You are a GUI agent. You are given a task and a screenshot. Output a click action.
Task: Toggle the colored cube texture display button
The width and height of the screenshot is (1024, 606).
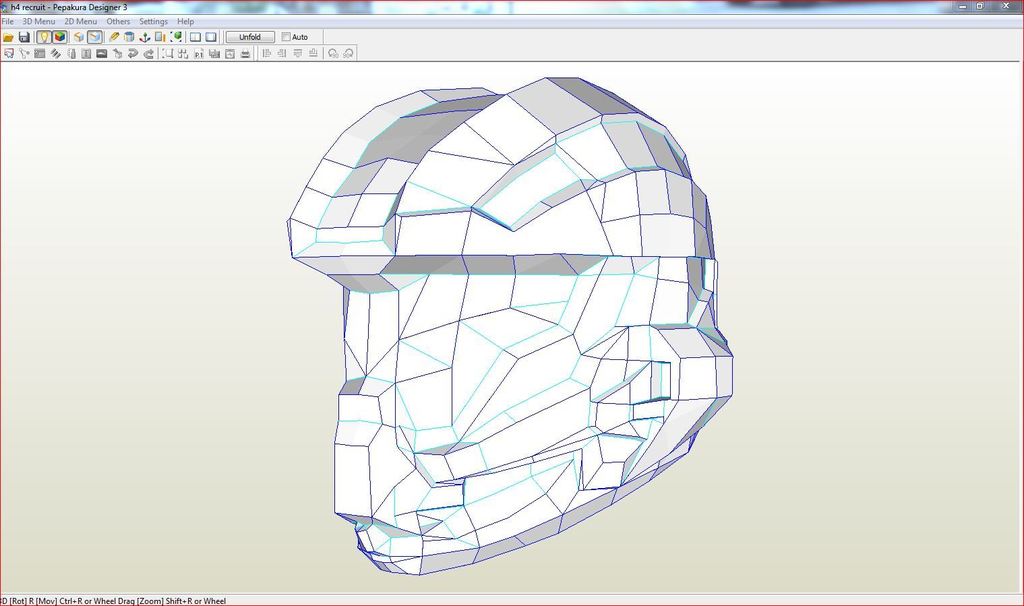tap(60, 37)
